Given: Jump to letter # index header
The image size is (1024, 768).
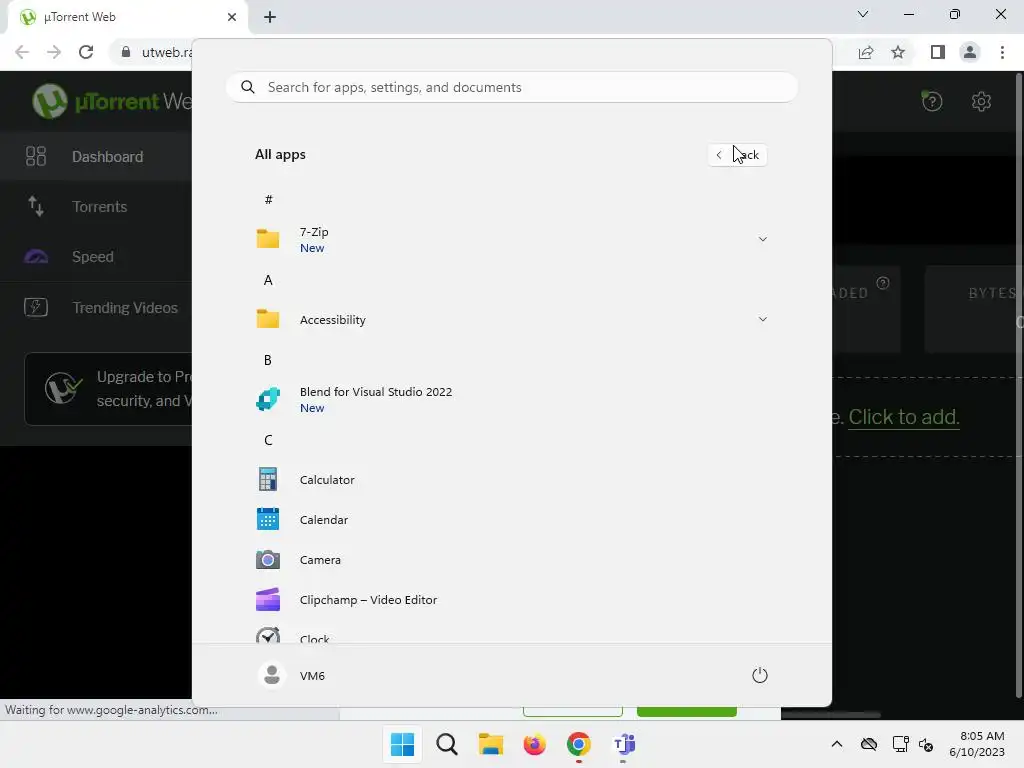Looking at the screenshot, I should pyautogui.click(x=268, y=200).
